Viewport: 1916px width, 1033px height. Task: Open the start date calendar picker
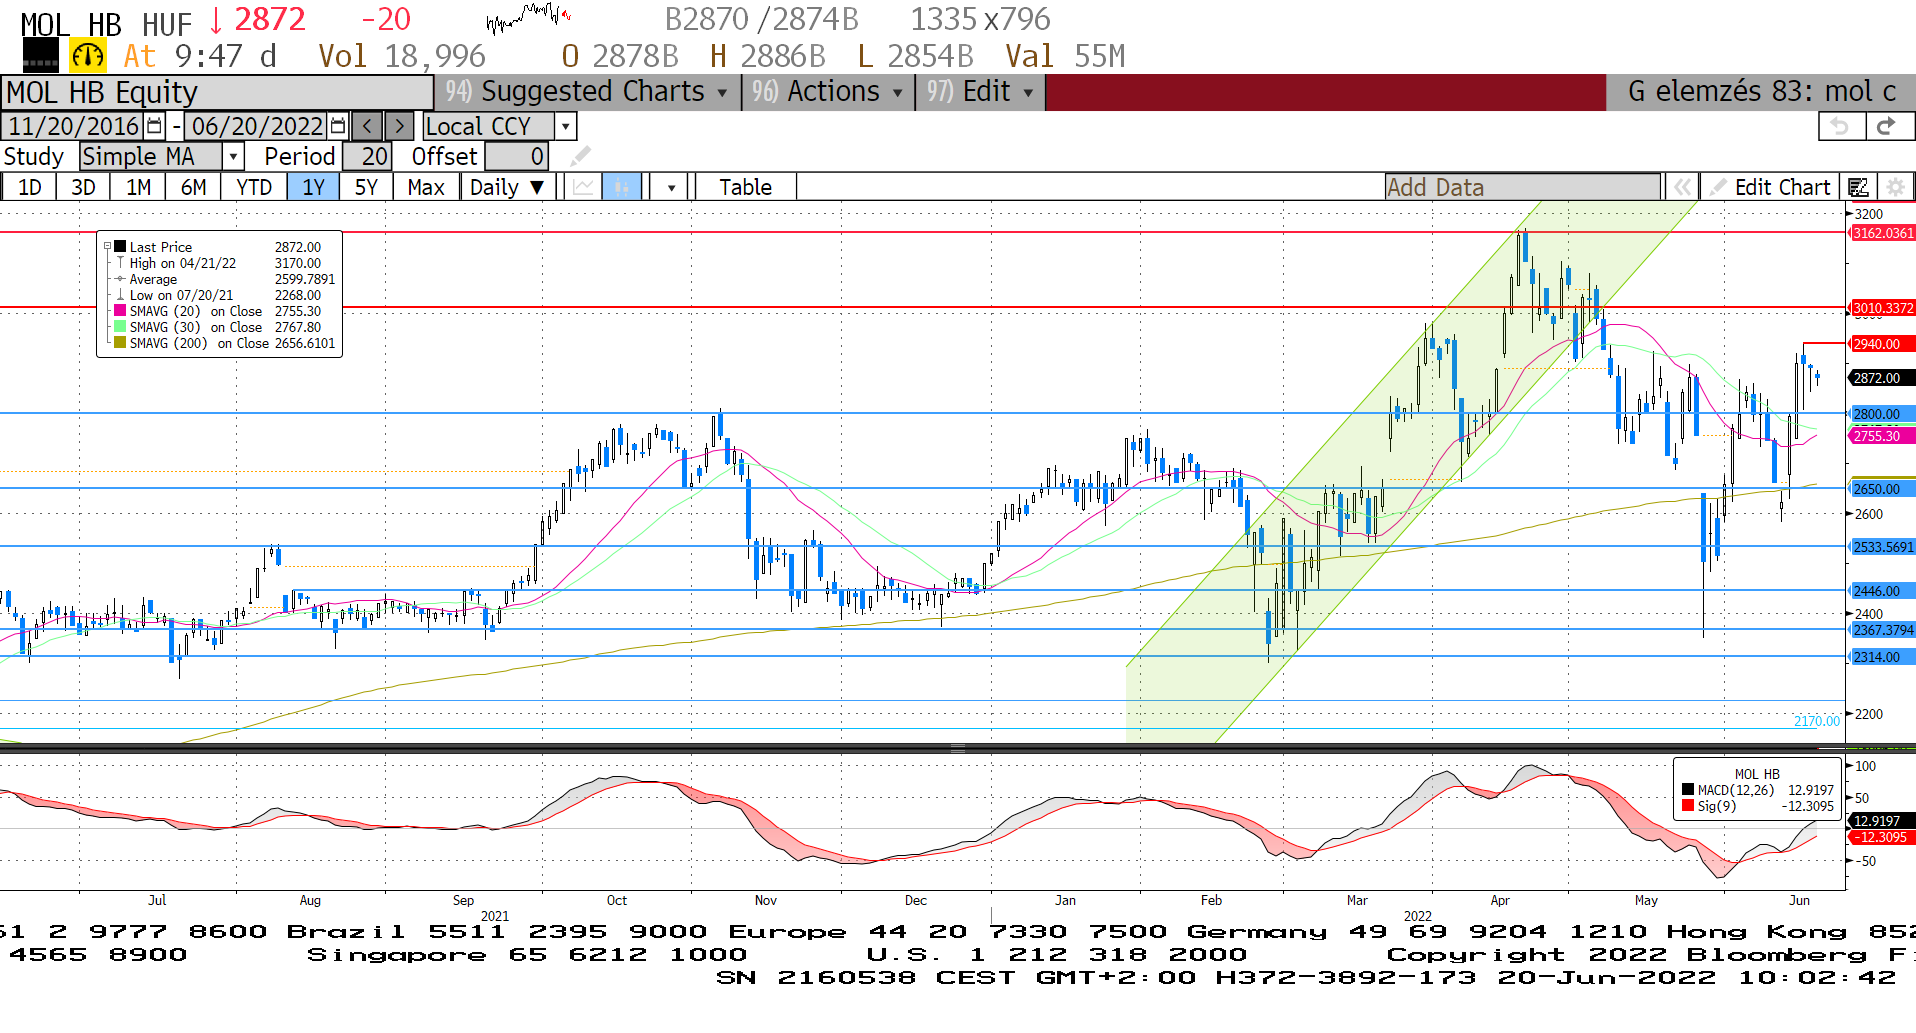pos(154,126)
